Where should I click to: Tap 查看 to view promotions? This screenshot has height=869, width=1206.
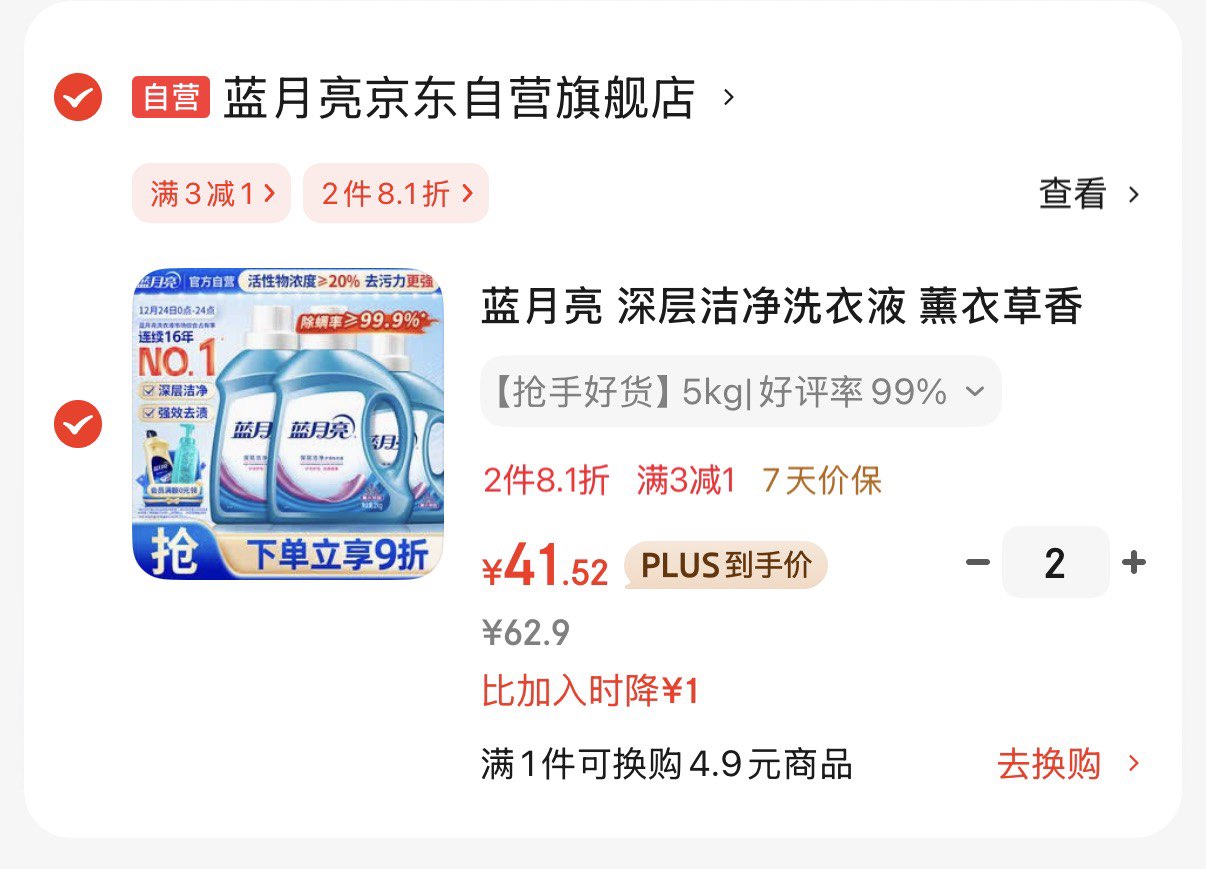[x=1073, y=194]
